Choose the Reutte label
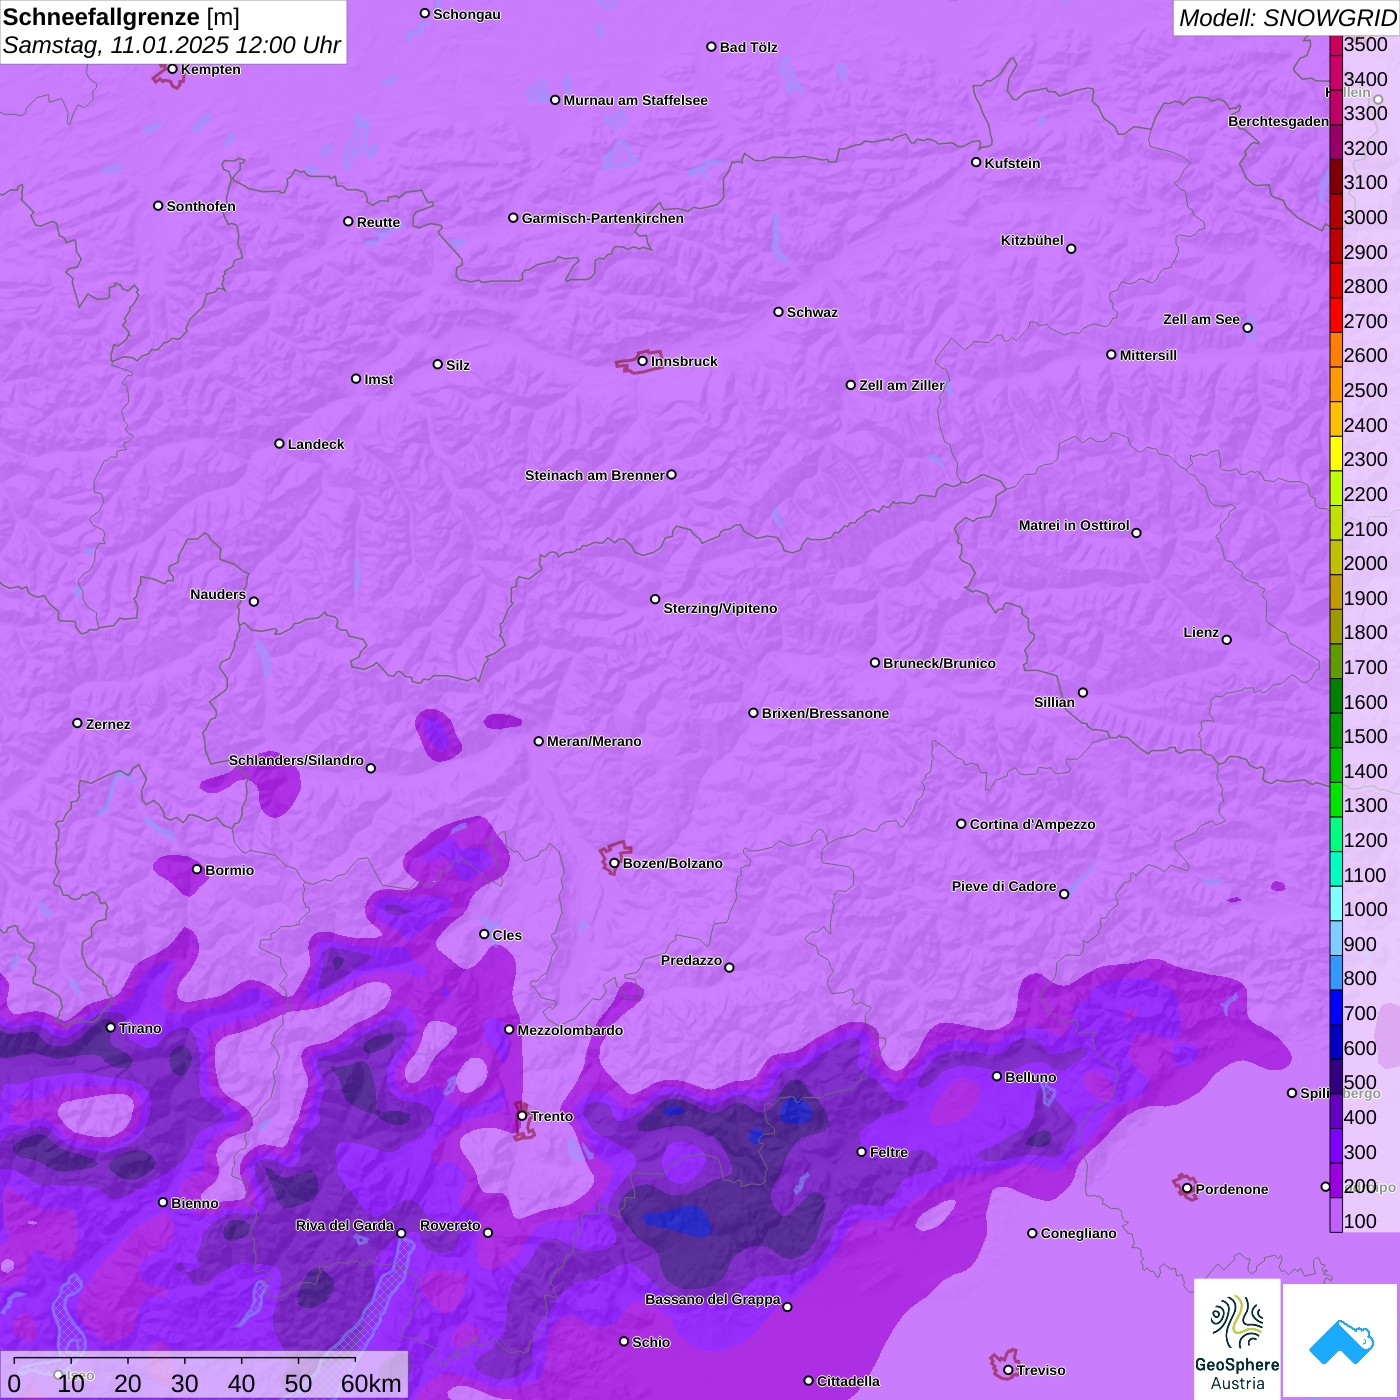 coord(378,222)
